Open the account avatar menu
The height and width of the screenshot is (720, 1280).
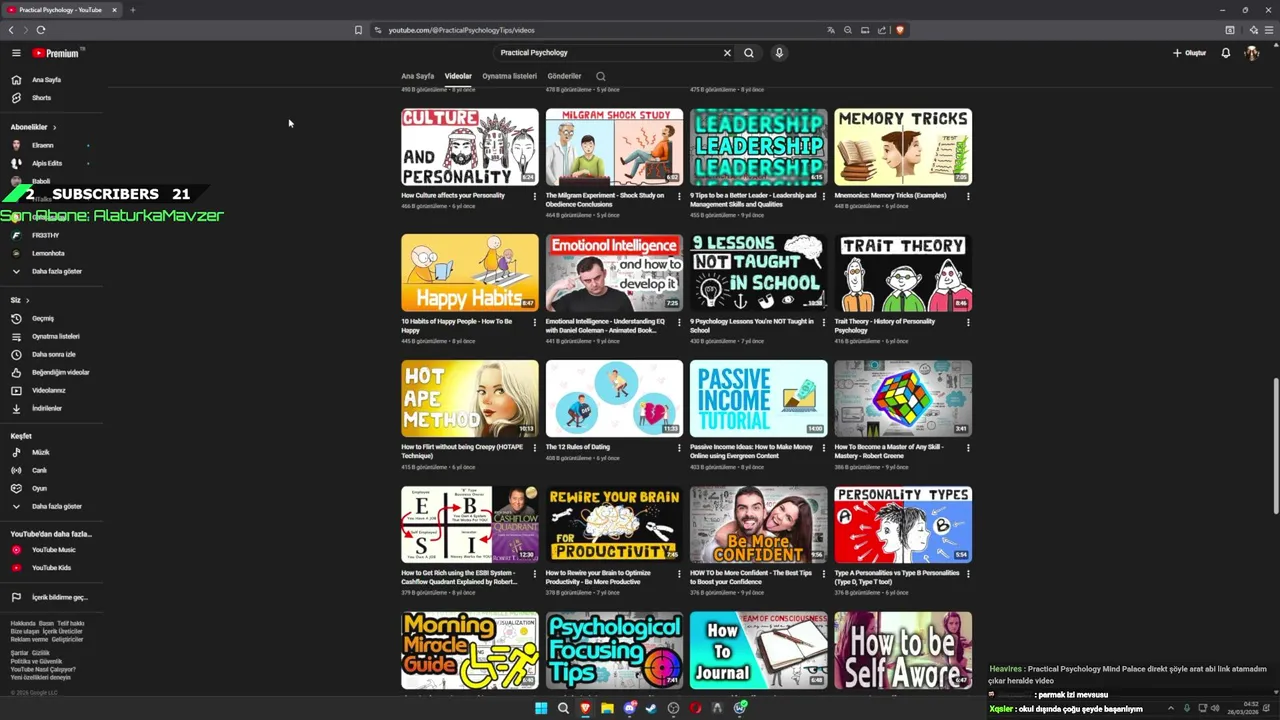coord(1252,53)
